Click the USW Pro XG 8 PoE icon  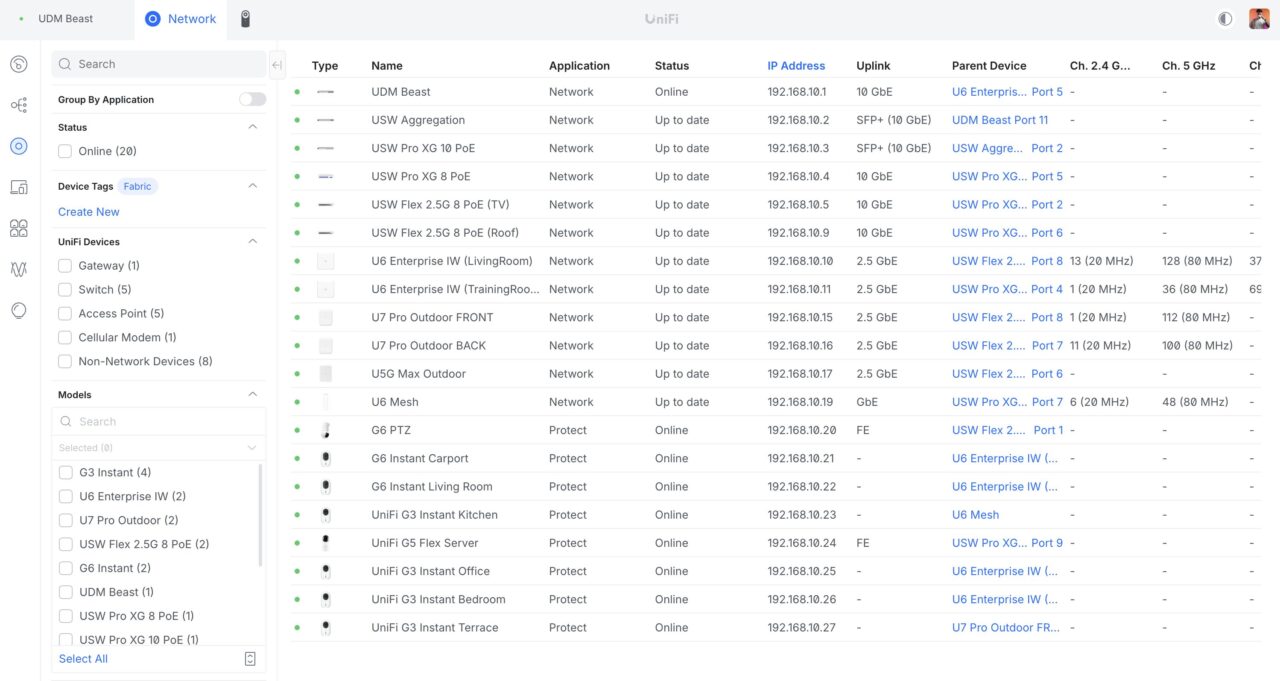tap(325, 176)
